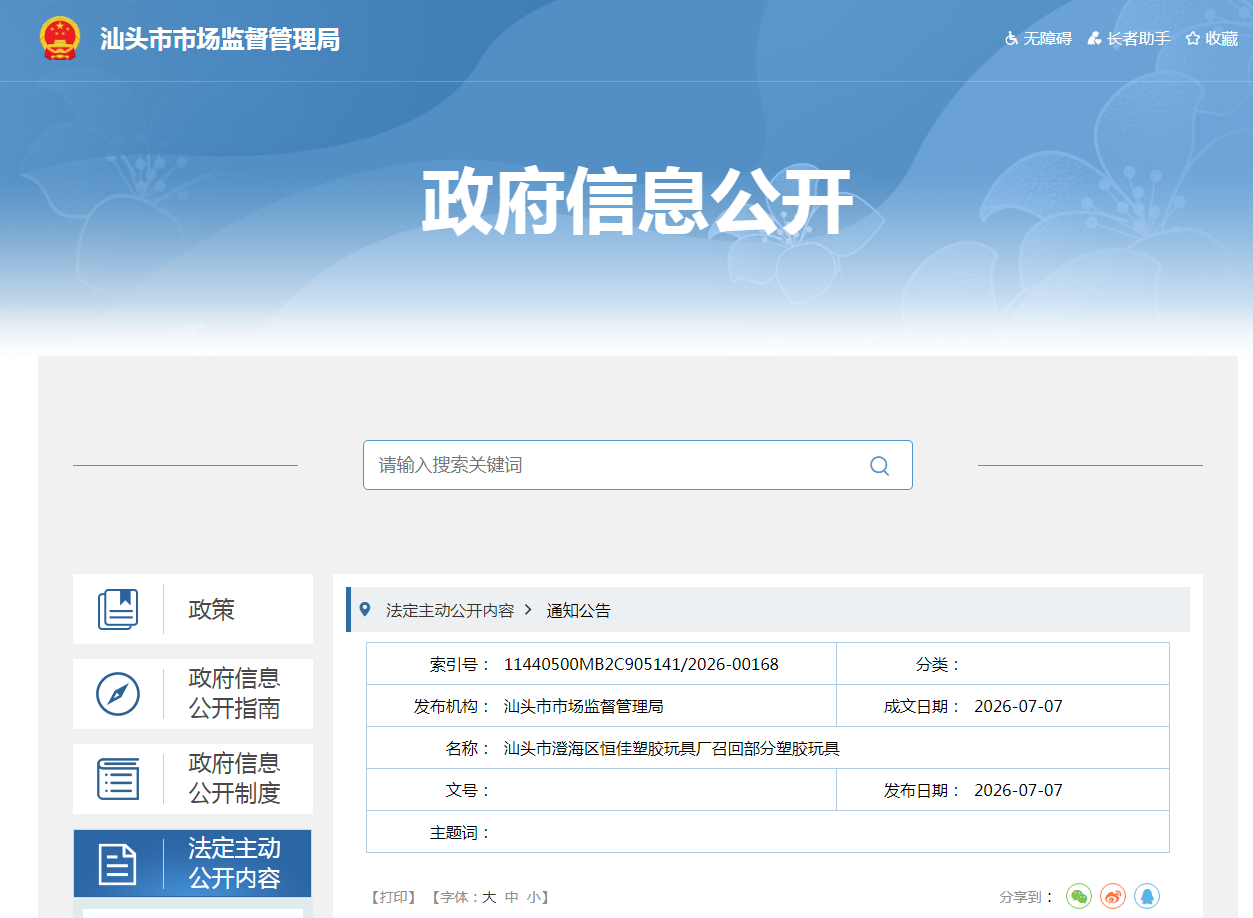
Task: Click the search magnifier icon
Action: [x=879, y=465]
